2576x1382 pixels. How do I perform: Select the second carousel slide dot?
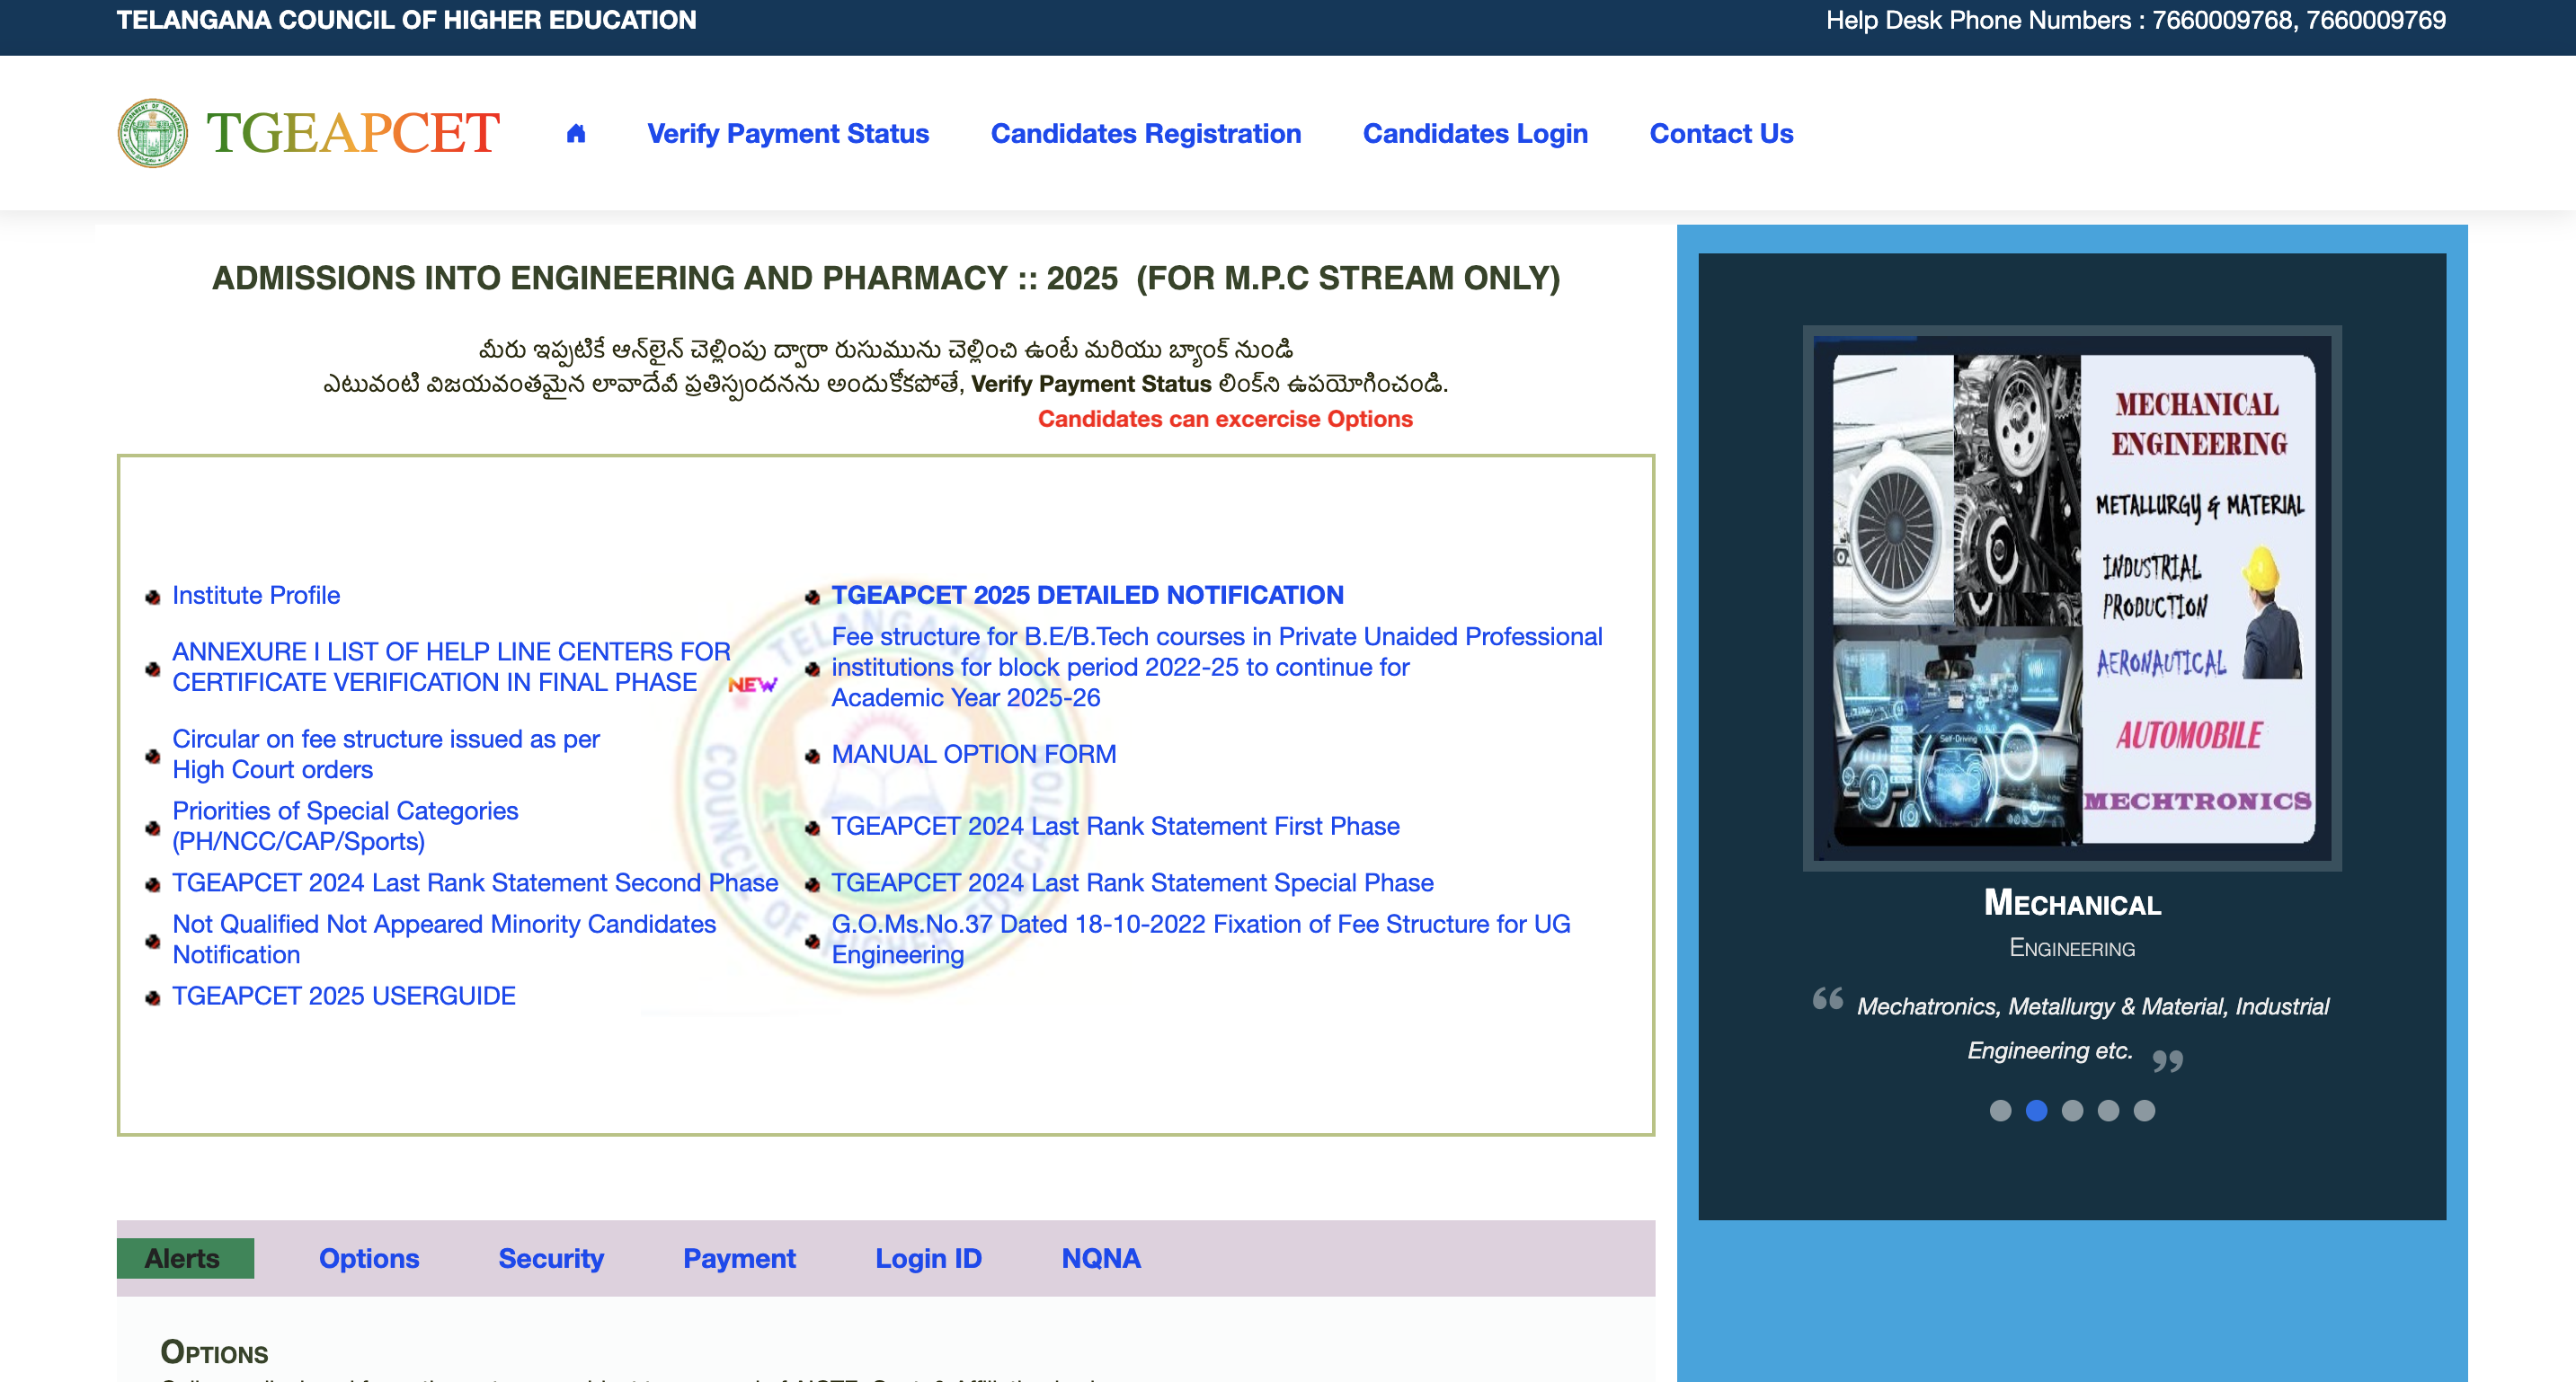pyautogui.click(x=2036, y=1110)
